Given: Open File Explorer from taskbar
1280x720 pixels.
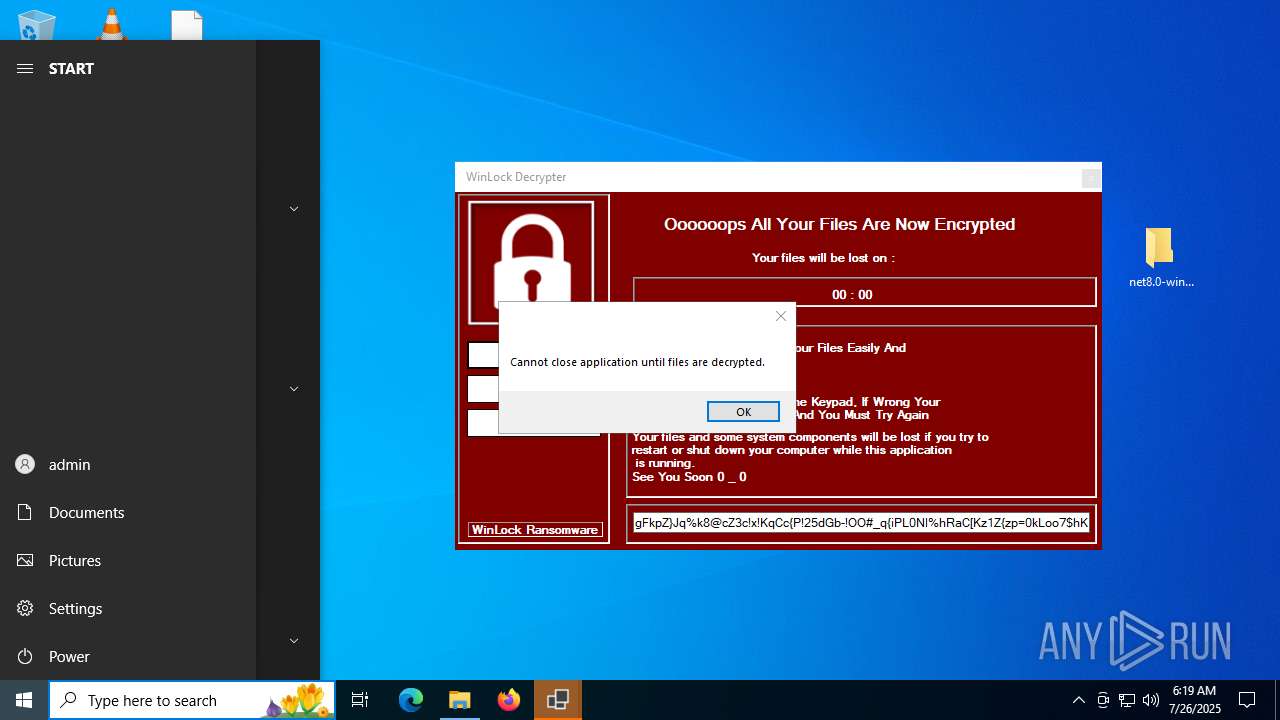Looking at the screenshot, I should click(x=459, y=700).
